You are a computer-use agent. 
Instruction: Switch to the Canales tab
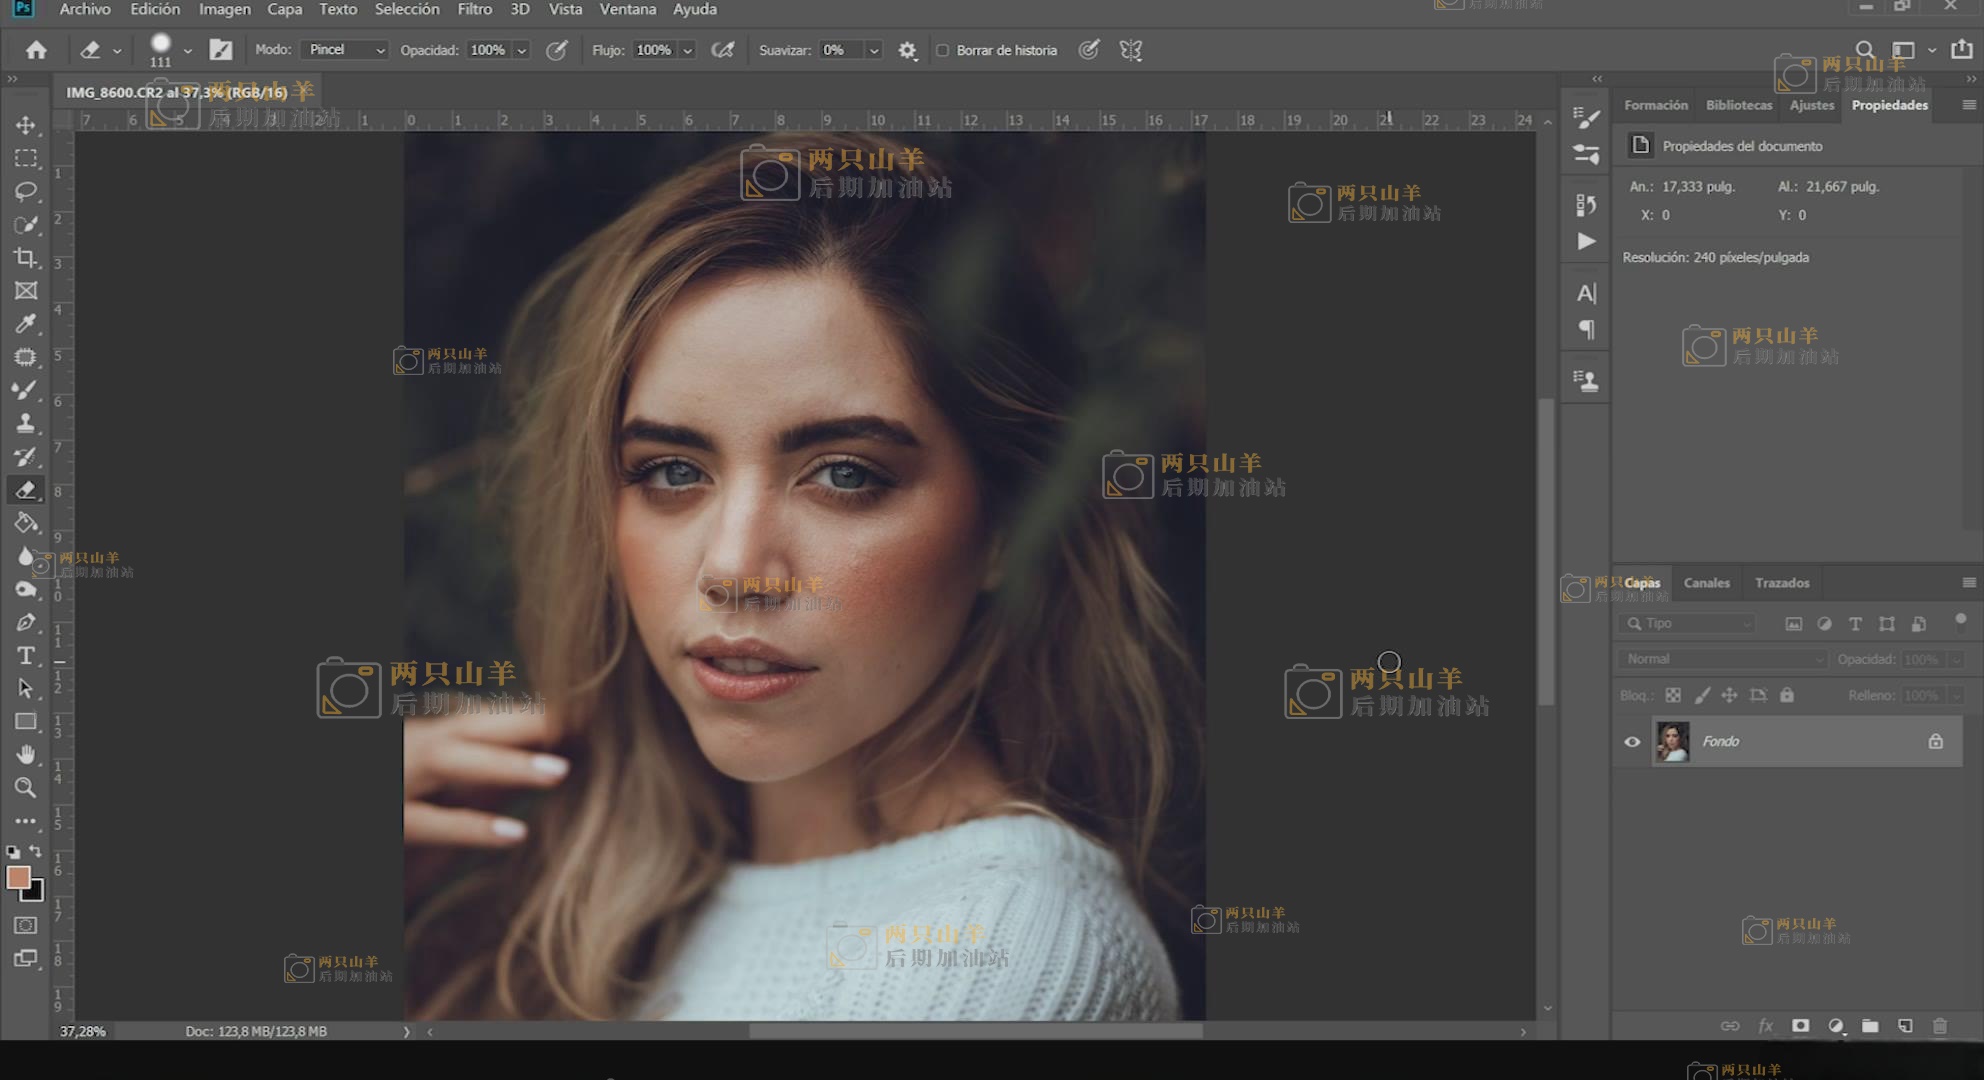click(1706, 583)
